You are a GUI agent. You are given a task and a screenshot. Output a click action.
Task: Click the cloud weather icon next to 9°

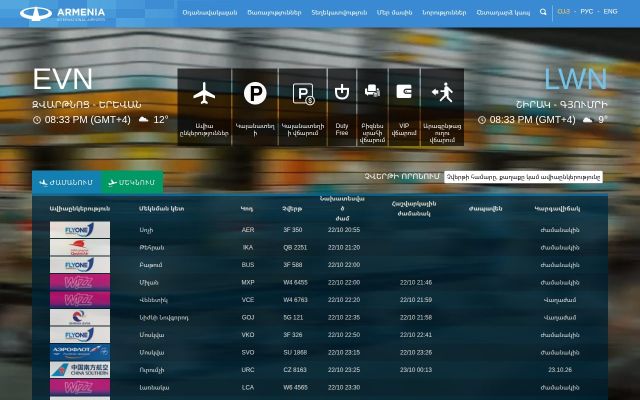point(587,120)
